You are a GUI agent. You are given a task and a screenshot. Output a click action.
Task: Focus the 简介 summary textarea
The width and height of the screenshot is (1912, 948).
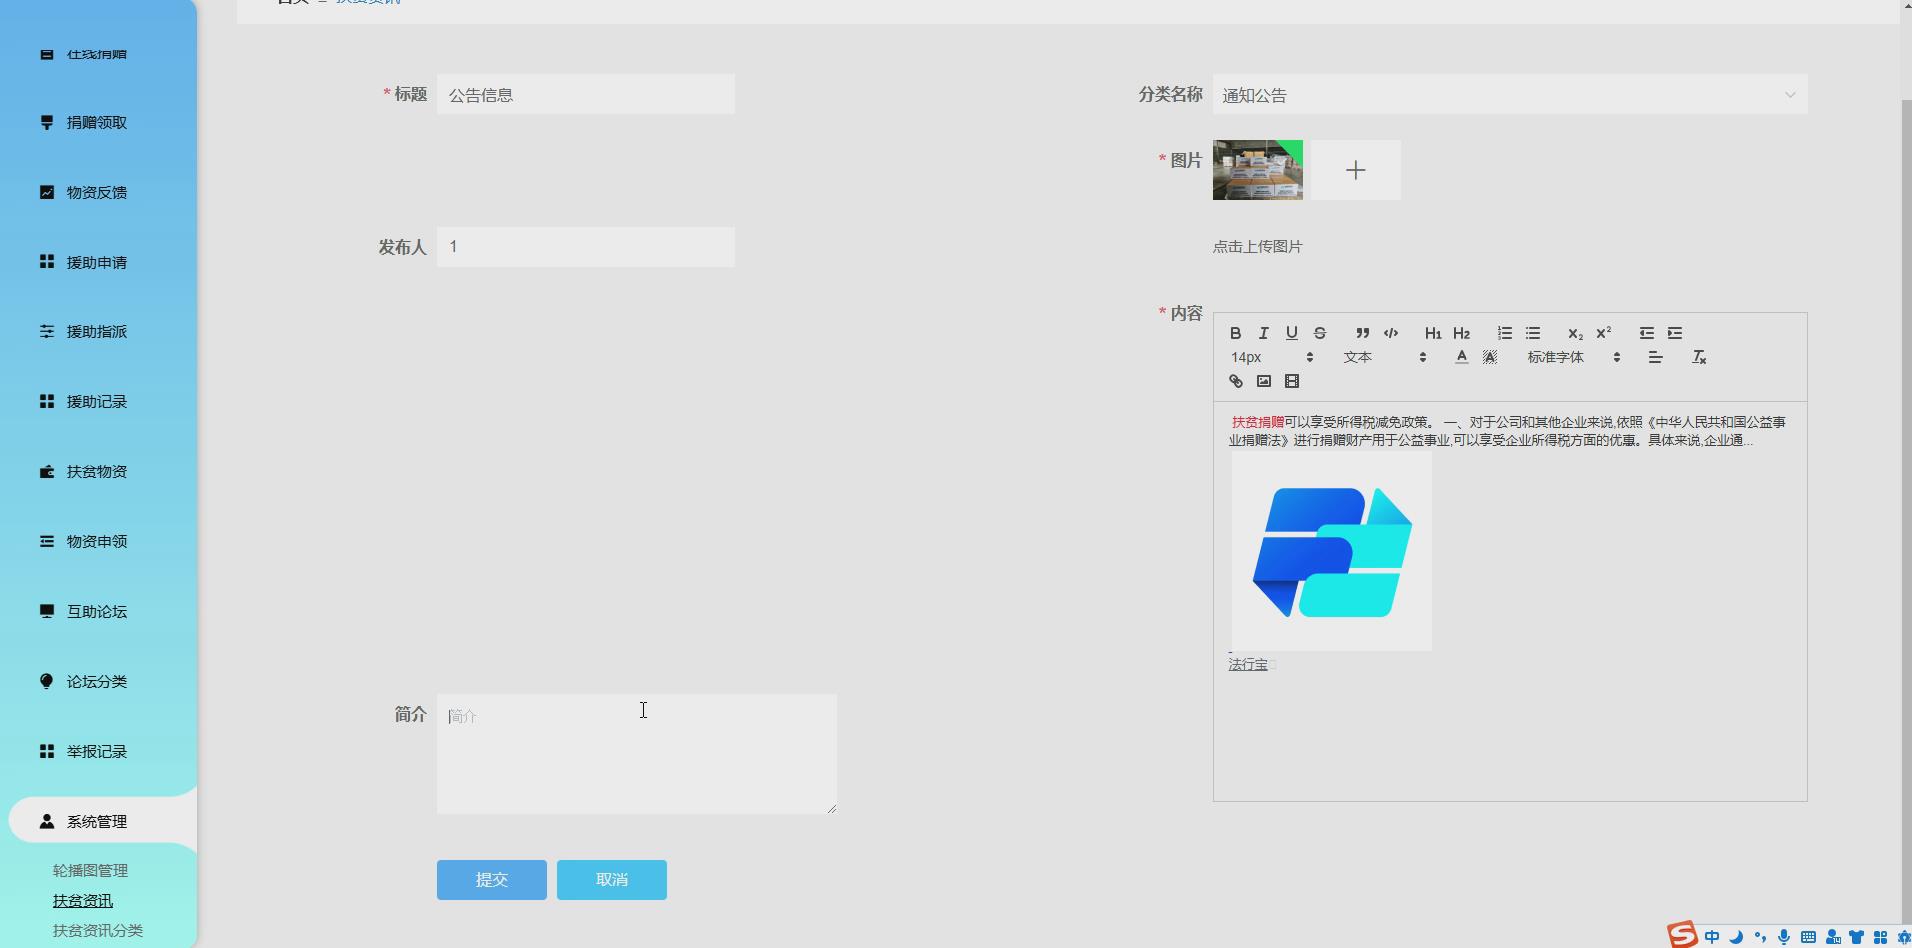point(637,754)
